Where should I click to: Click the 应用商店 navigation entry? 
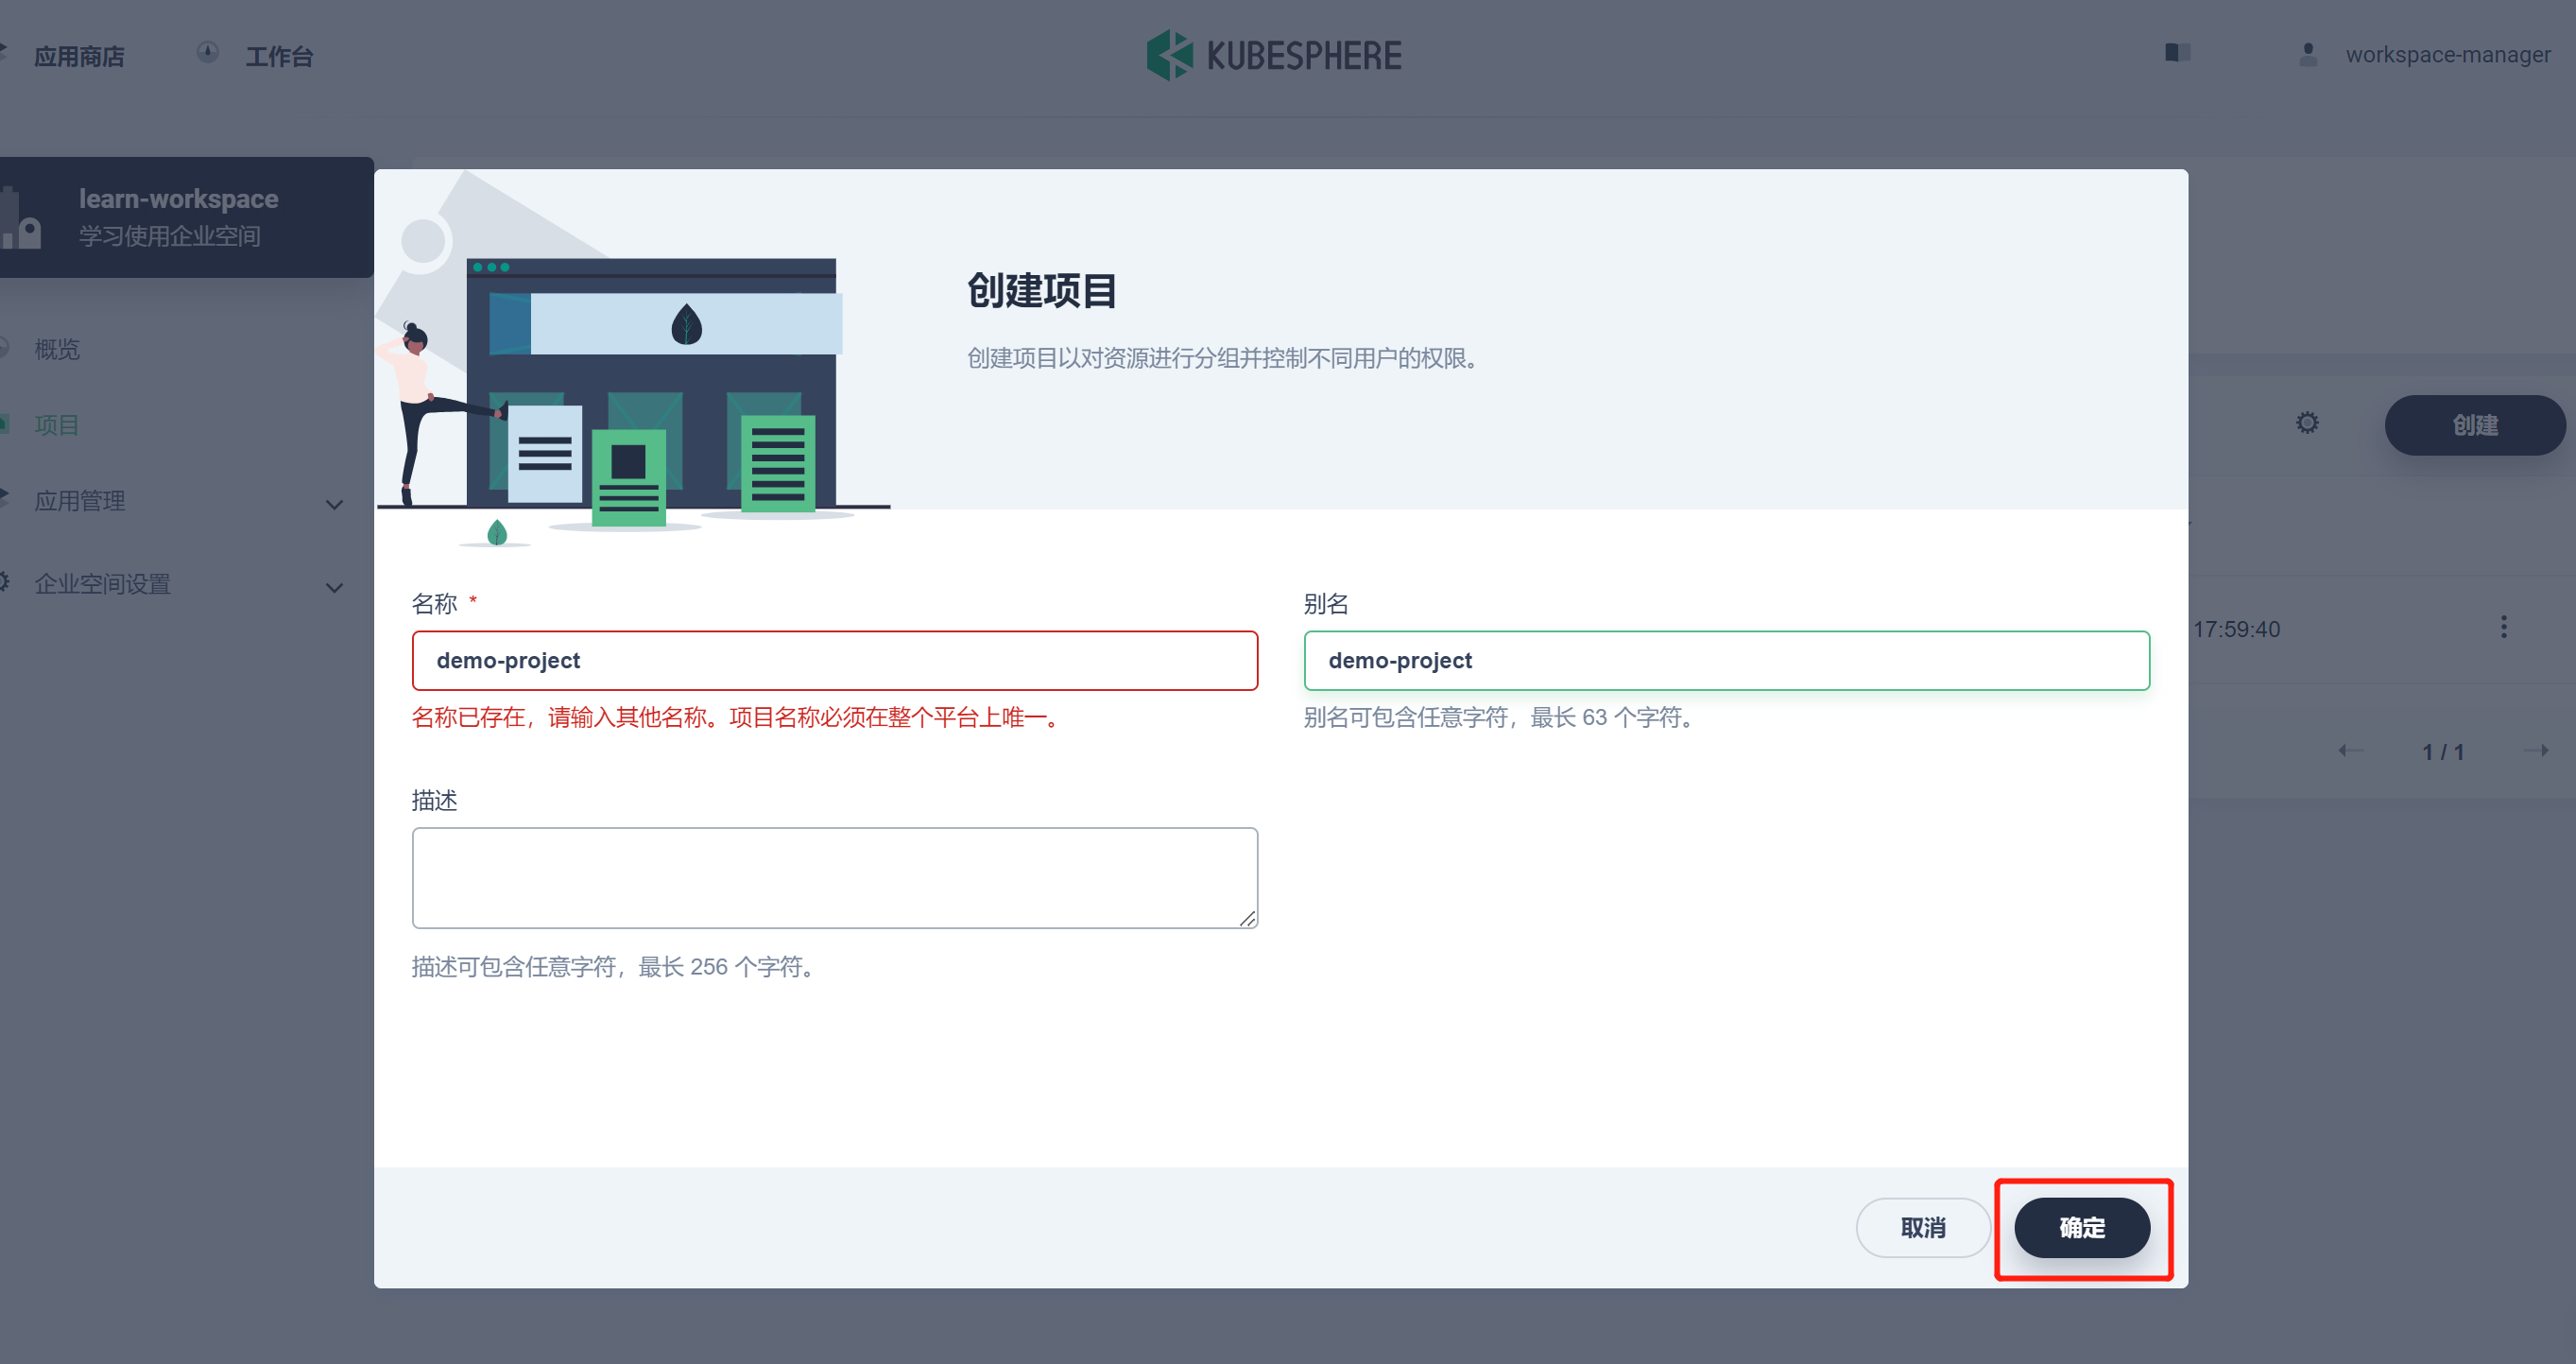point(78,56)
